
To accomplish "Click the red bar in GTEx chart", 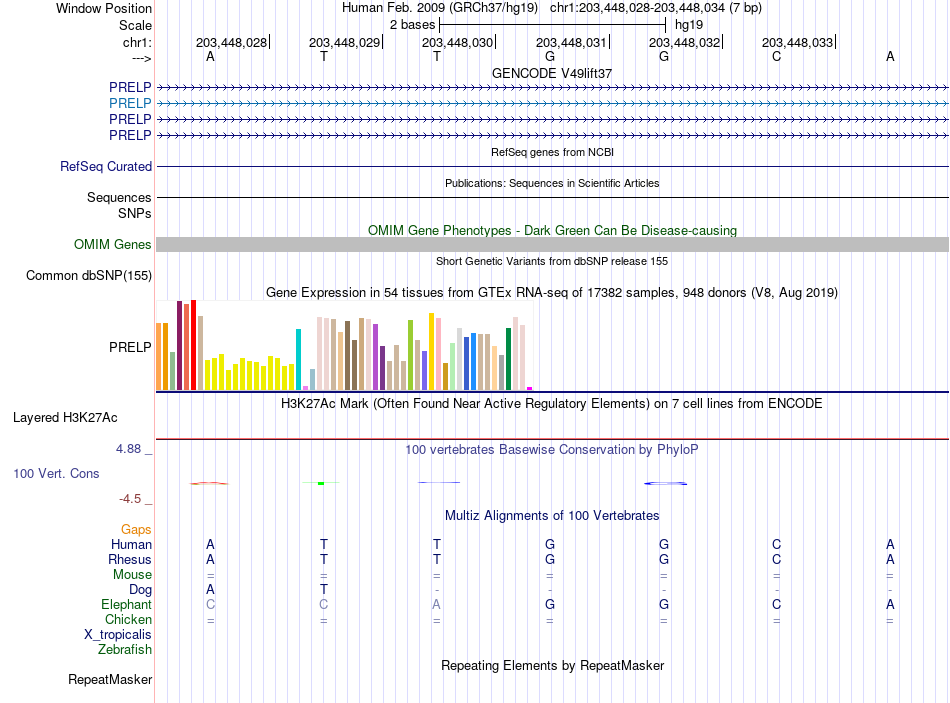I will coord(193,345).
